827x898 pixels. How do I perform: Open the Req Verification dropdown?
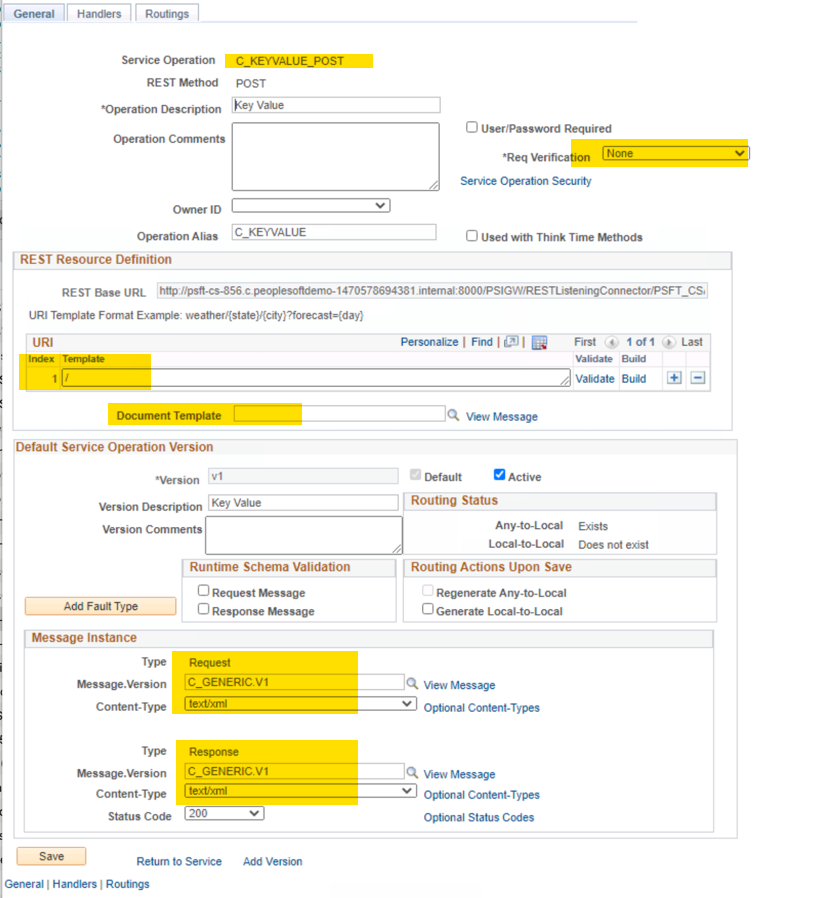click(740, 153)
